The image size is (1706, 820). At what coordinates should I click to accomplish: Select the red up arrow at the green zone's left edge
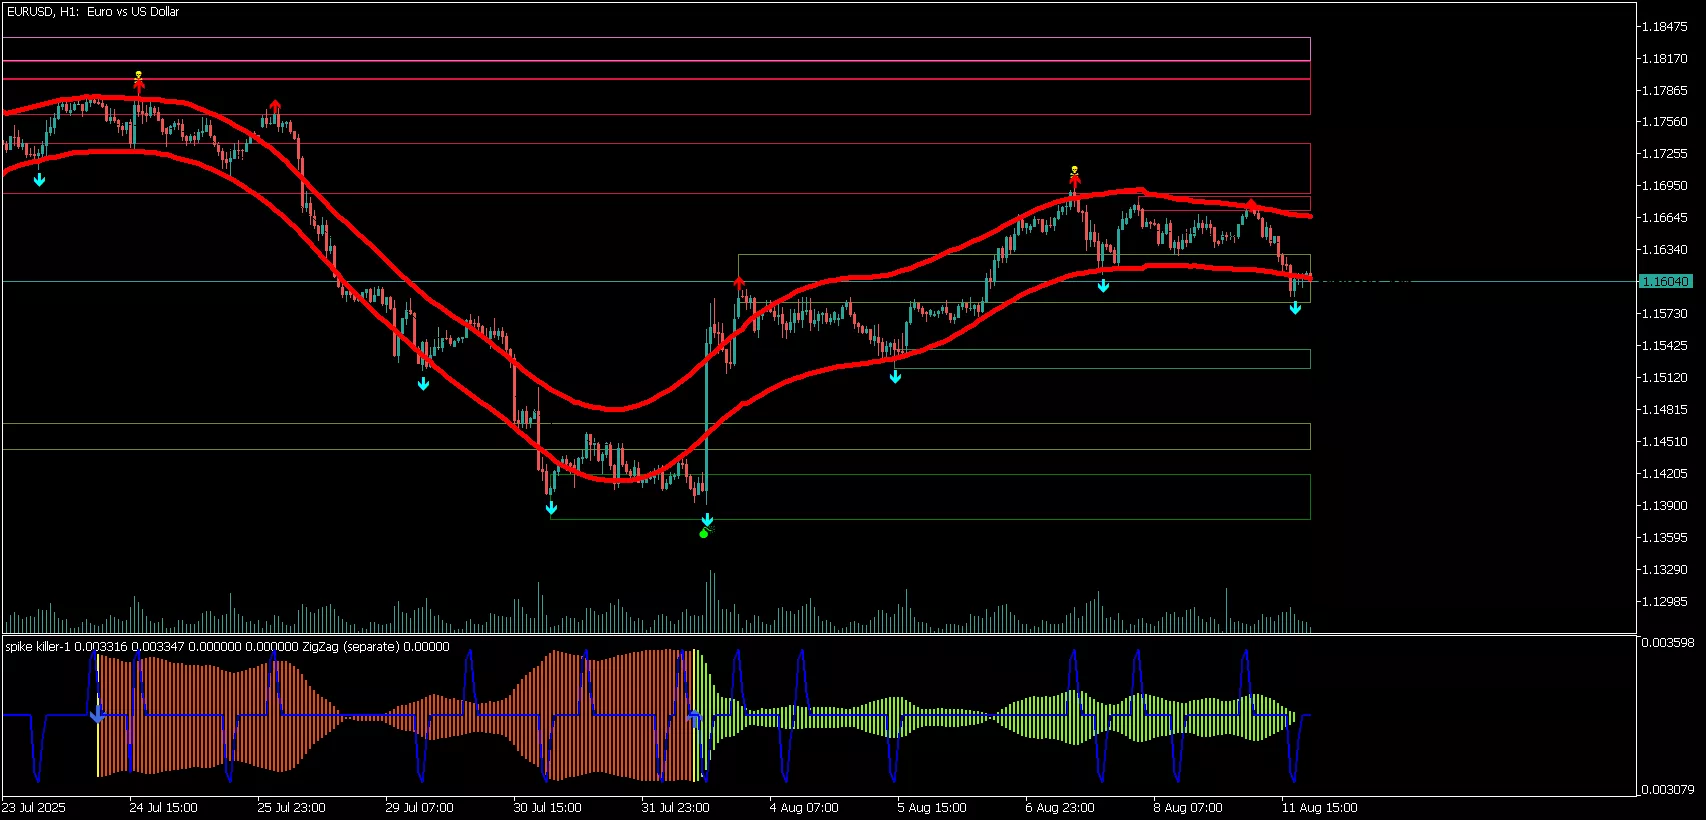pyautogui.click(x=739, y=284)
